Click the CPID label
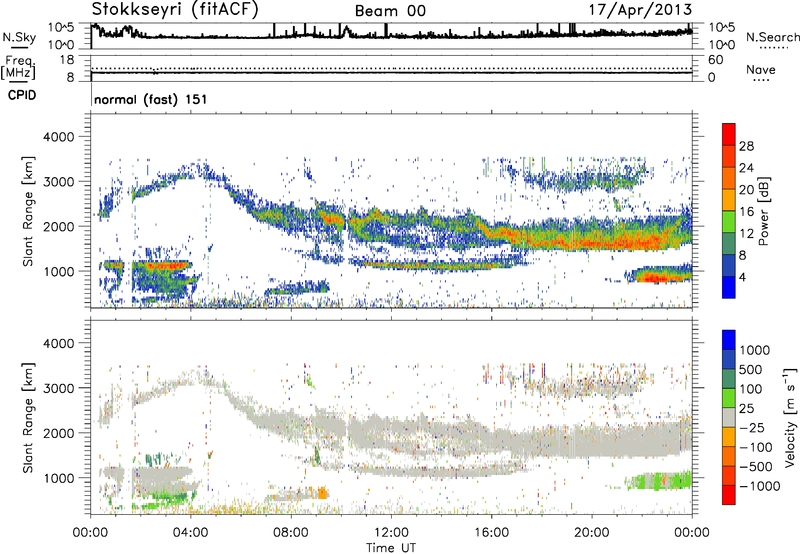 [22, 95]
